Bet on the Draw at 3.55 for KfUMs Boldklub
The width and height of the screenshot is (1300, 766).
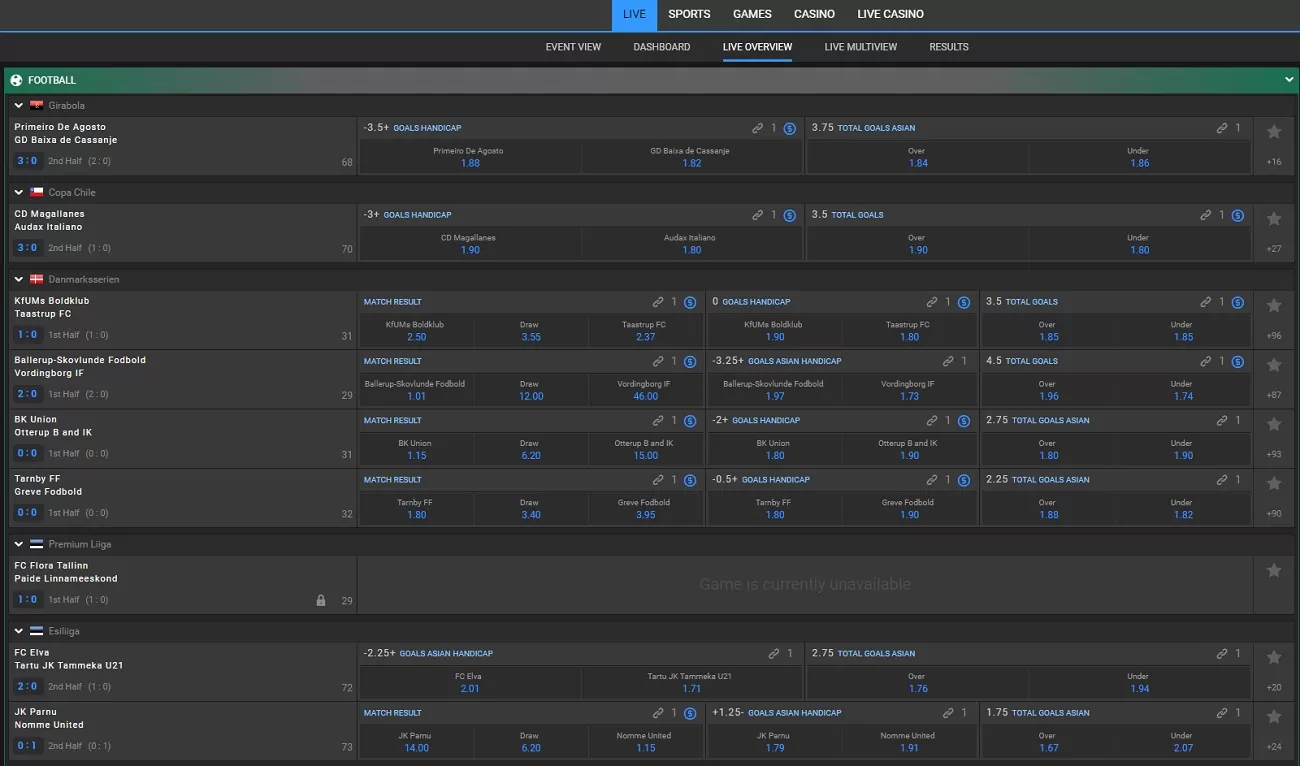pyautogui.click(x=531, y=331)
